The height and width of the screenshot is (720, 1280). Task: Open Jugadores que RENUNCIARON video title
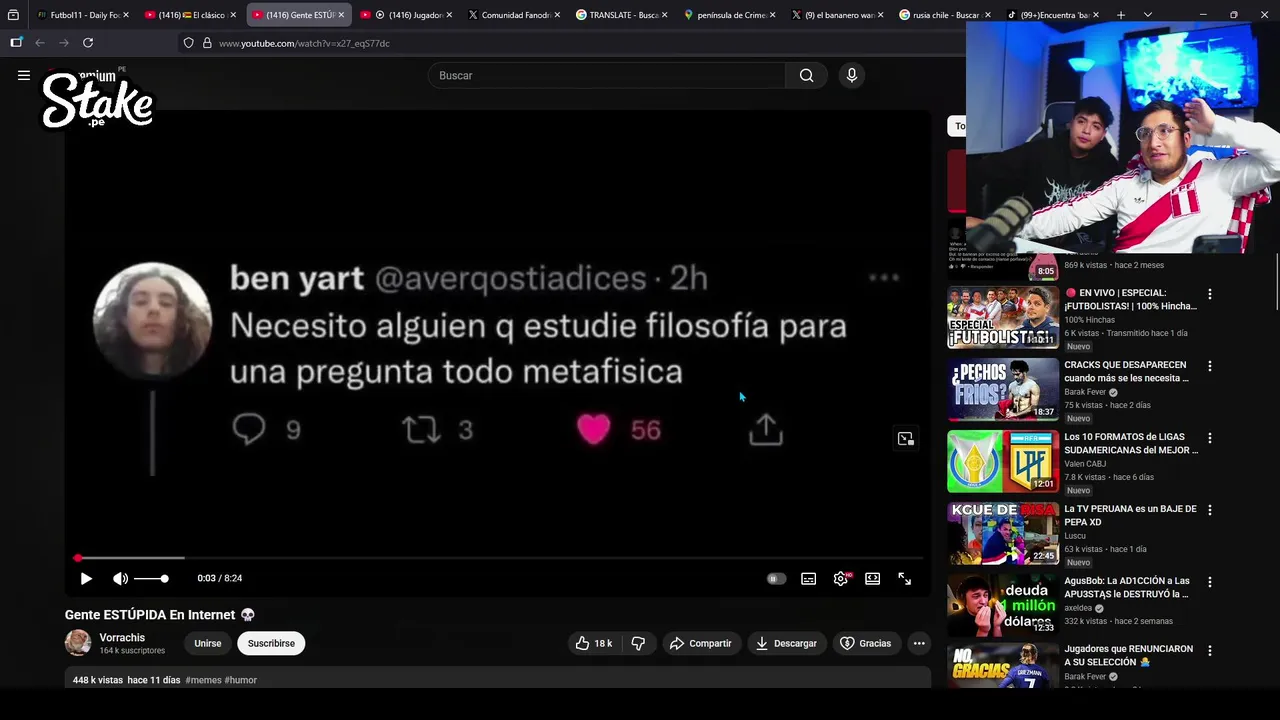(1128, 655)
